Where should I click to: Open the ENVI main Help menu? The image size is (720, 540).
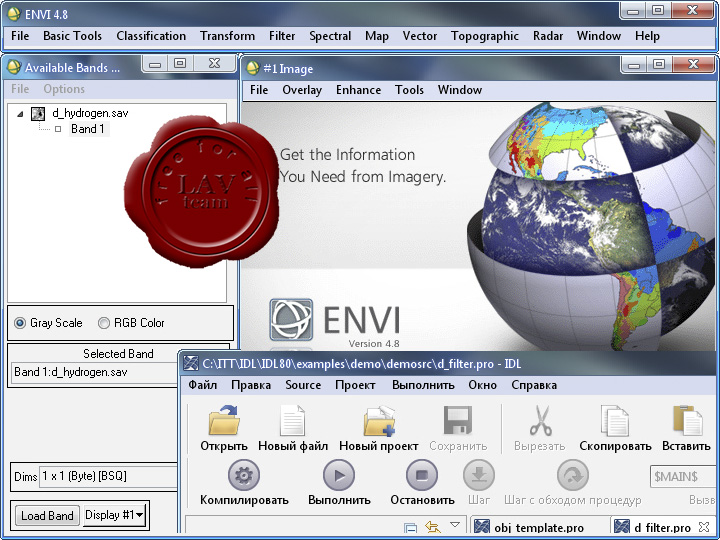[x=647, y=36]
